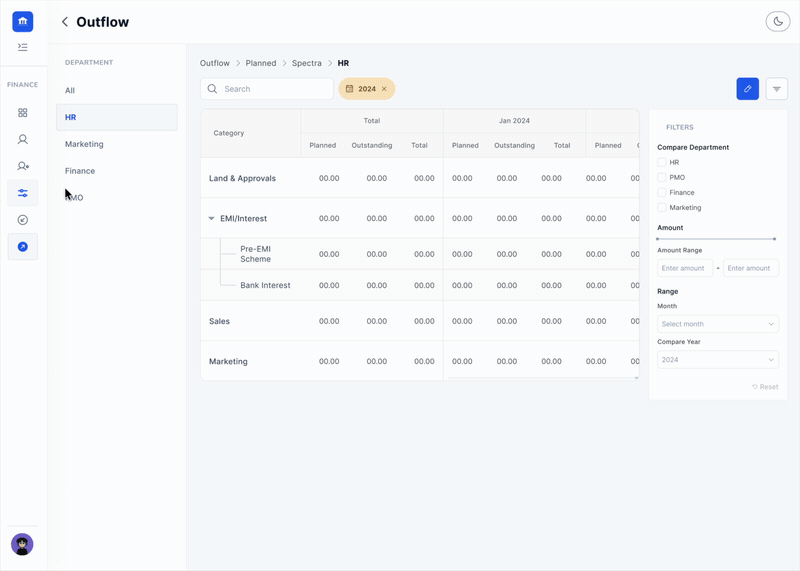Click the minimum Enter amount field

[x=685, y=268]
